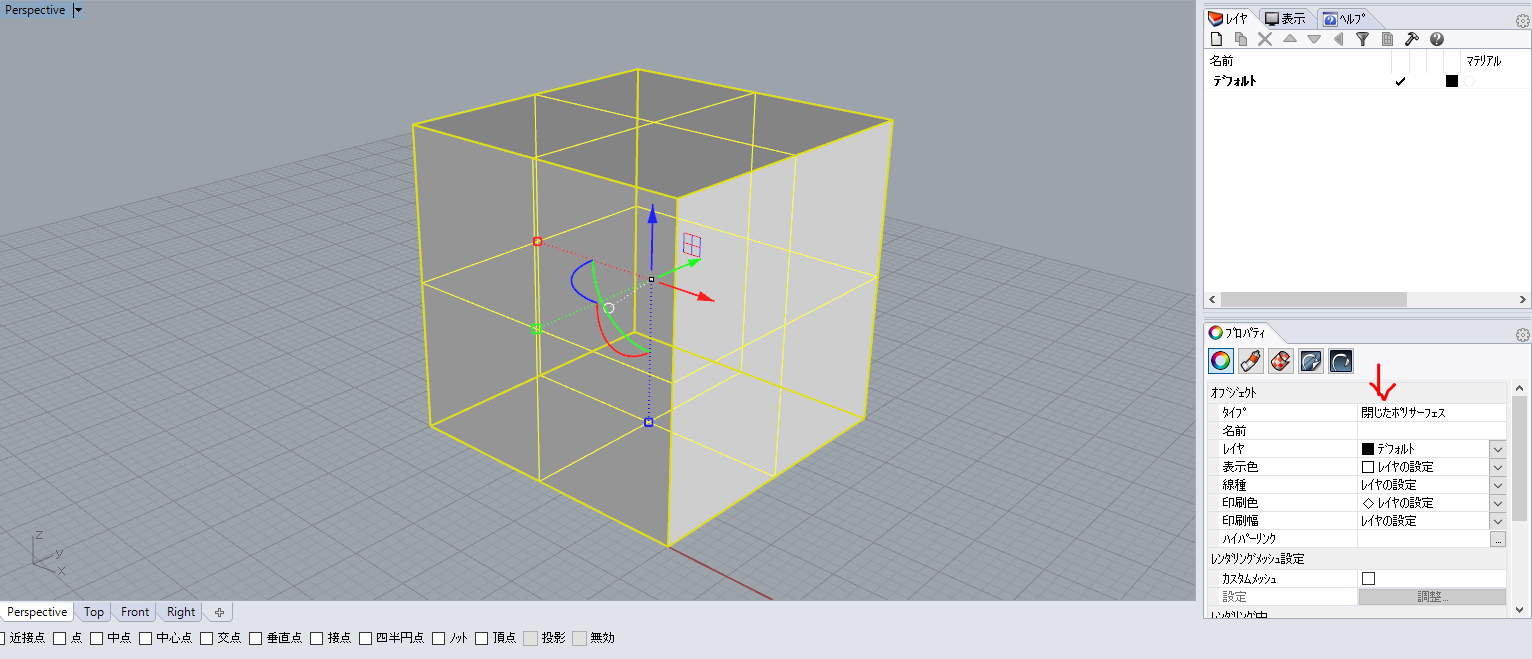This screenshot has height=659, width=1532.
Task: Enable 頂点 object snap
Action: 482,638
